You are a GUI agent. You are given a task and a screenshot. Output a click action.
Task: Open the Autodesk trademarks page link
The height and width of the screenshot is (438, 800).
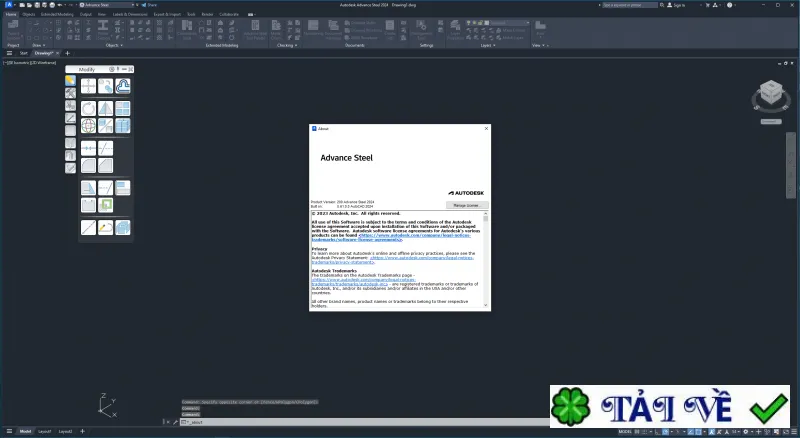point(363,282)
